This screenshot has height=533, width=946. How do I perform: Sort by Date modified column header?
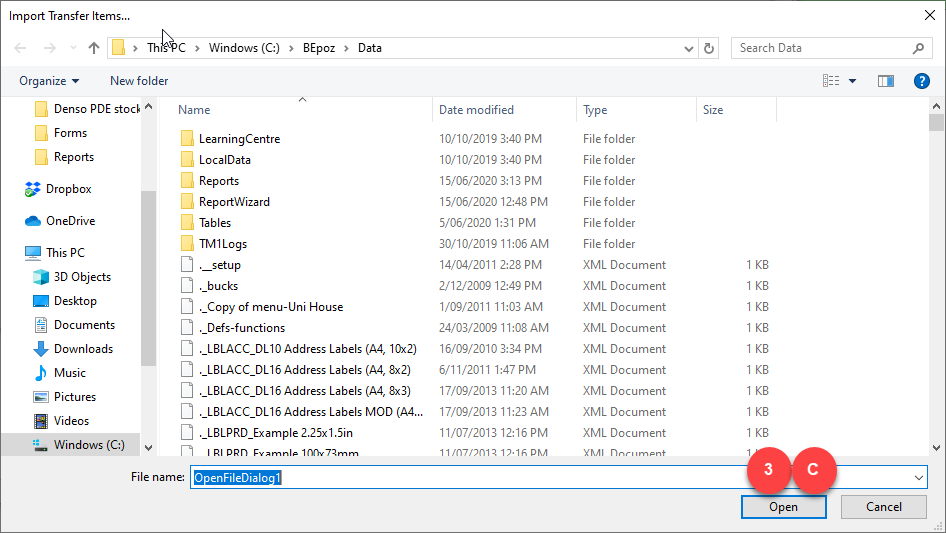click(x=476, y=110)
